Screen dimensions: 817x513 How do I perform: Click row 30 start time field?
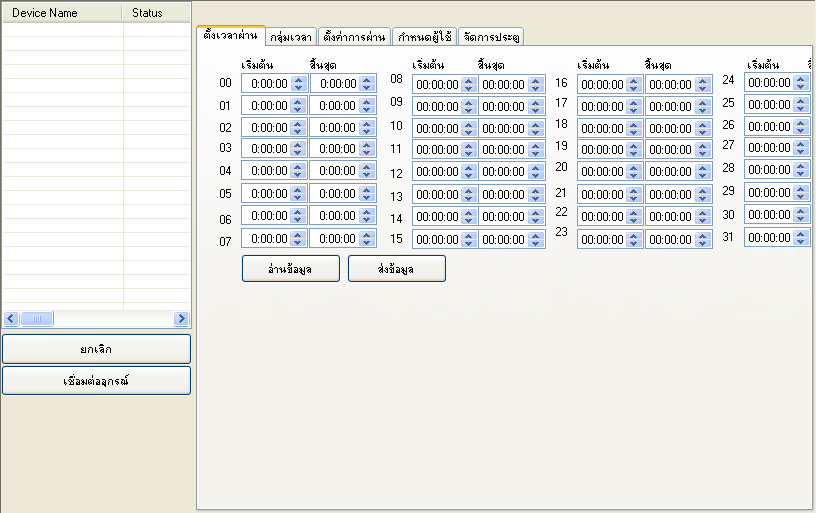[777, 214]
